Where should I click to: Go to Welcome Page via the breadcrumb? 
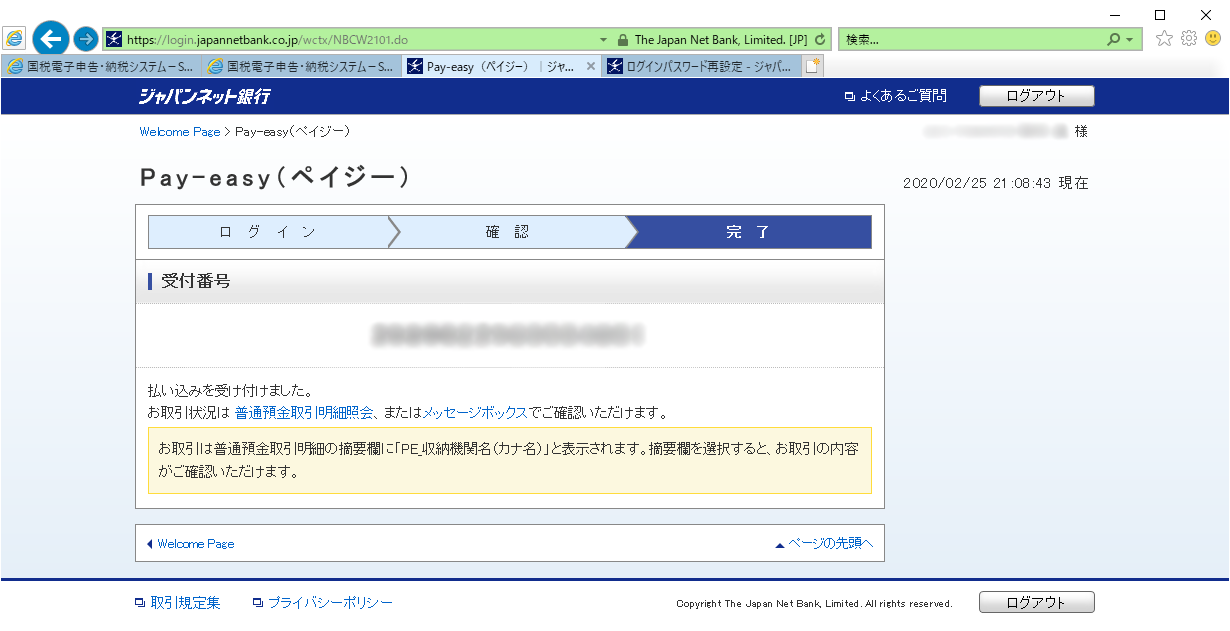coord(180,132)
